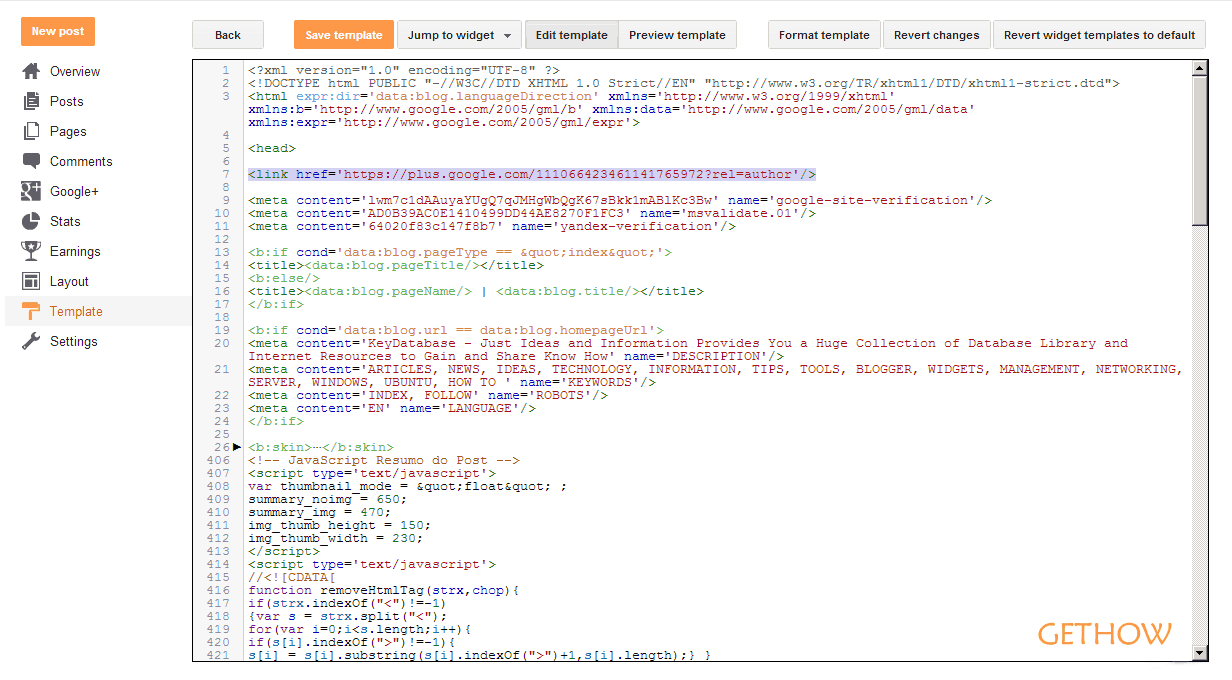Go Back from the template editor

click(228, 35)
